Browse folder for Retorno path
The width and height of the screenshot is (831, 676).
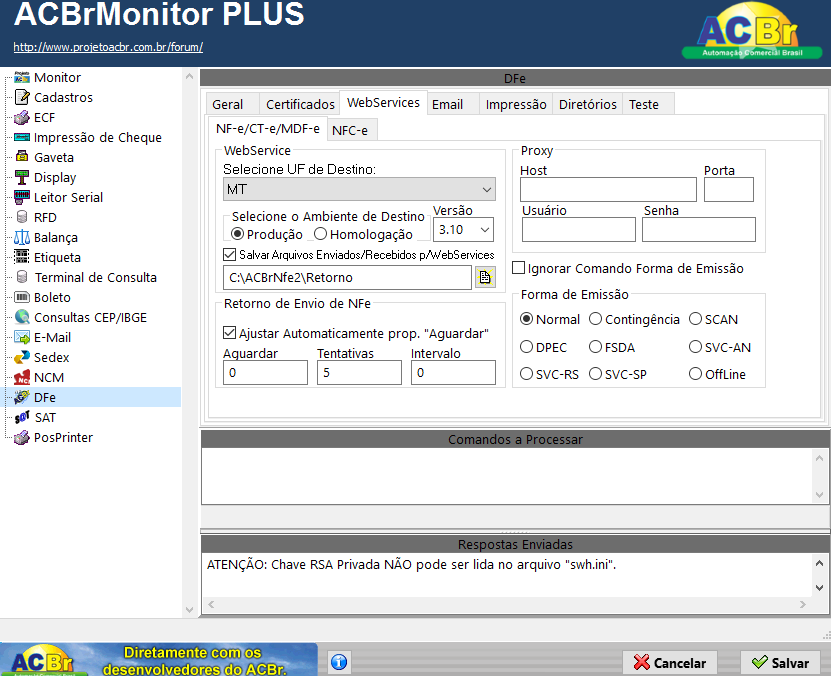(x=485, y=278)
